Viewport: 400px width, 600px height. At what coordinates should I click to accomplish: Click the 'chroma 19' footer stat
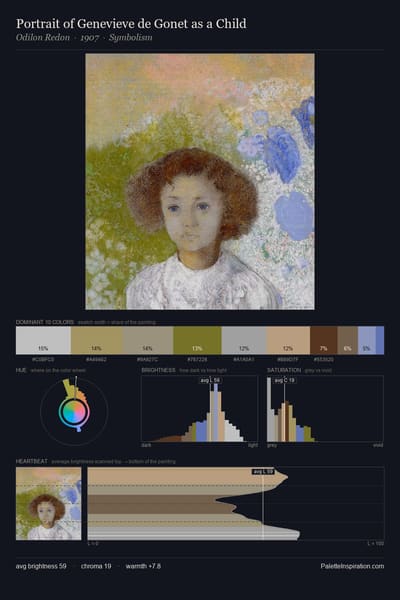(x=96, y=566)
